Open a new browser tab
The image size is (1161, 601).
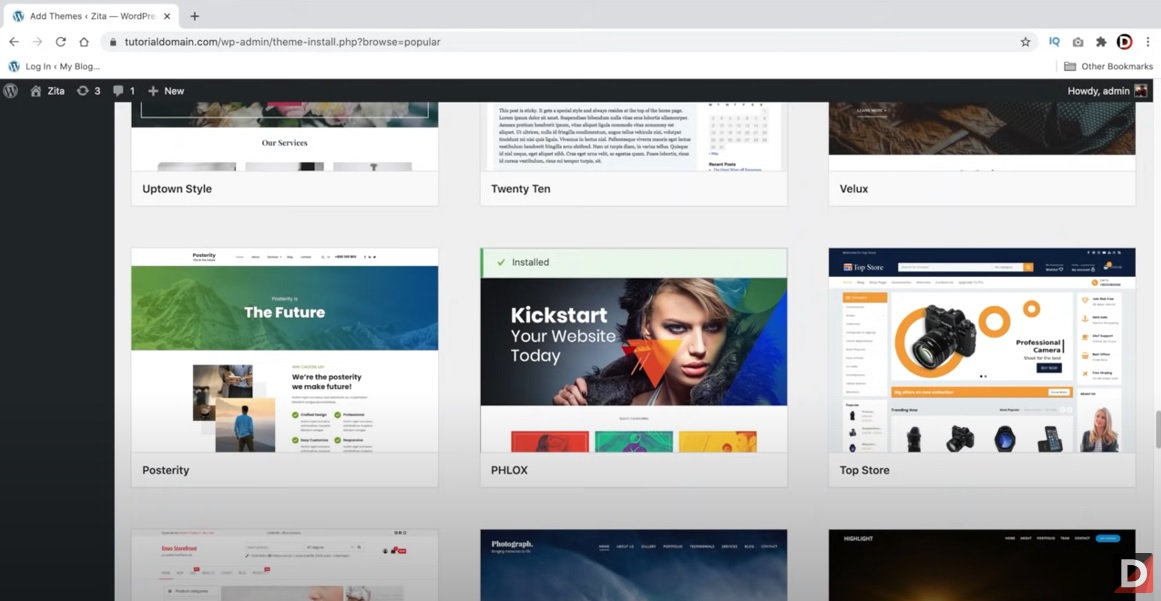point(195,16)
